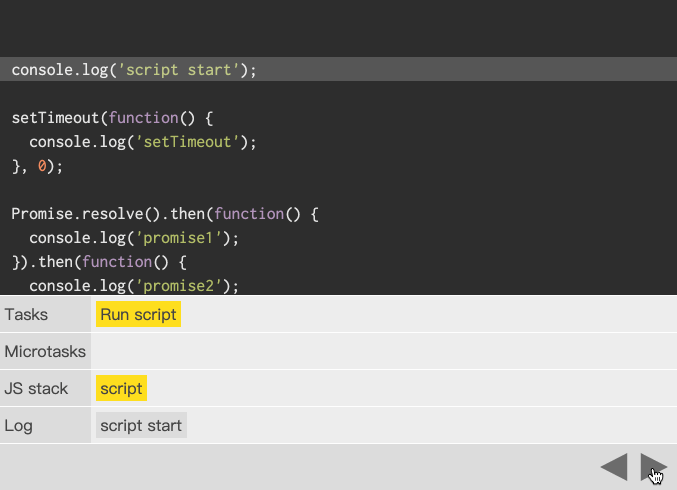Select the Microtasks row label

(45, 351)
